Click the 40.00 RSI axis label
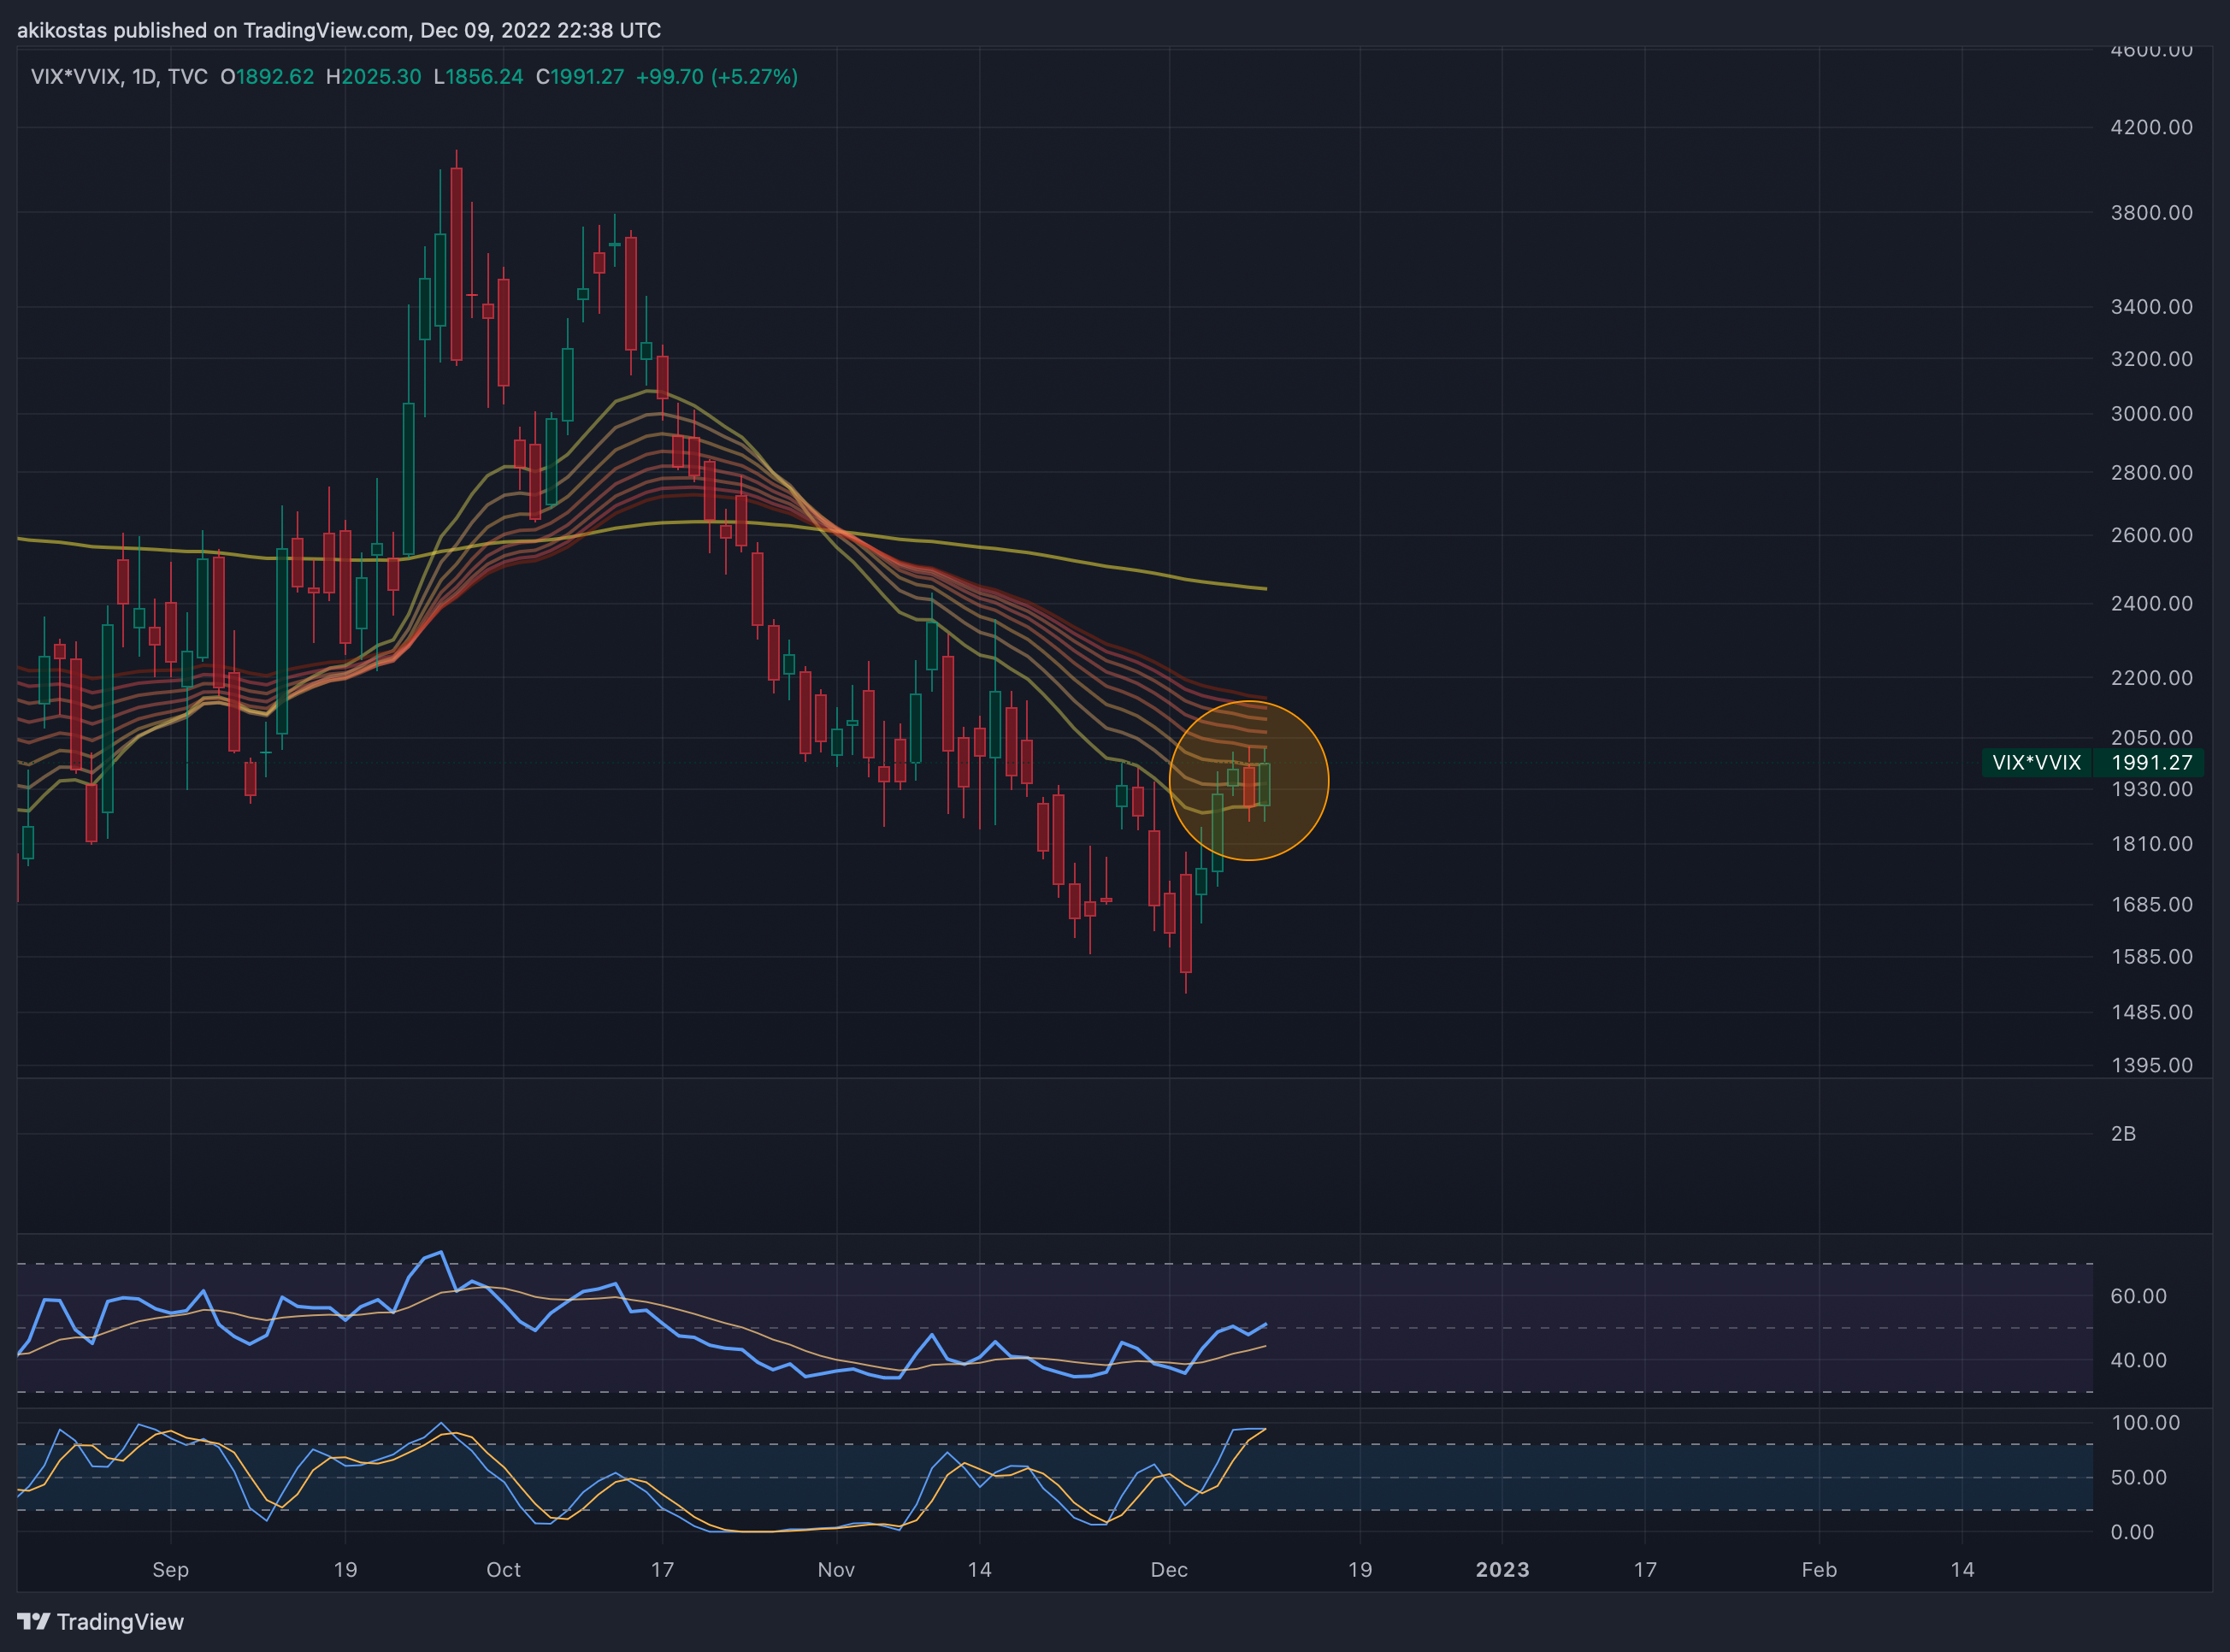 pyautogui.click(x=2138, y=1360)
